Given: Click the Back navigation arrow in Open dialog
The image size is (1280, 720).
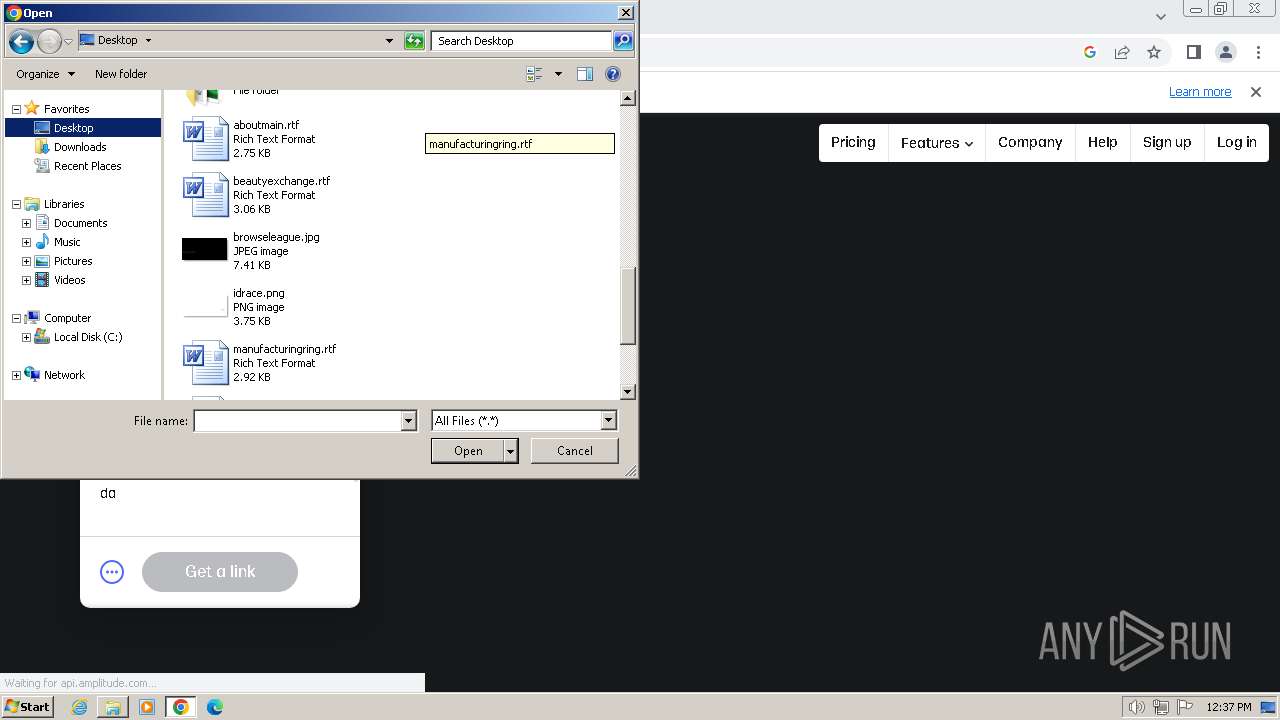Looking at the screenshot, I should coord(21,41).
